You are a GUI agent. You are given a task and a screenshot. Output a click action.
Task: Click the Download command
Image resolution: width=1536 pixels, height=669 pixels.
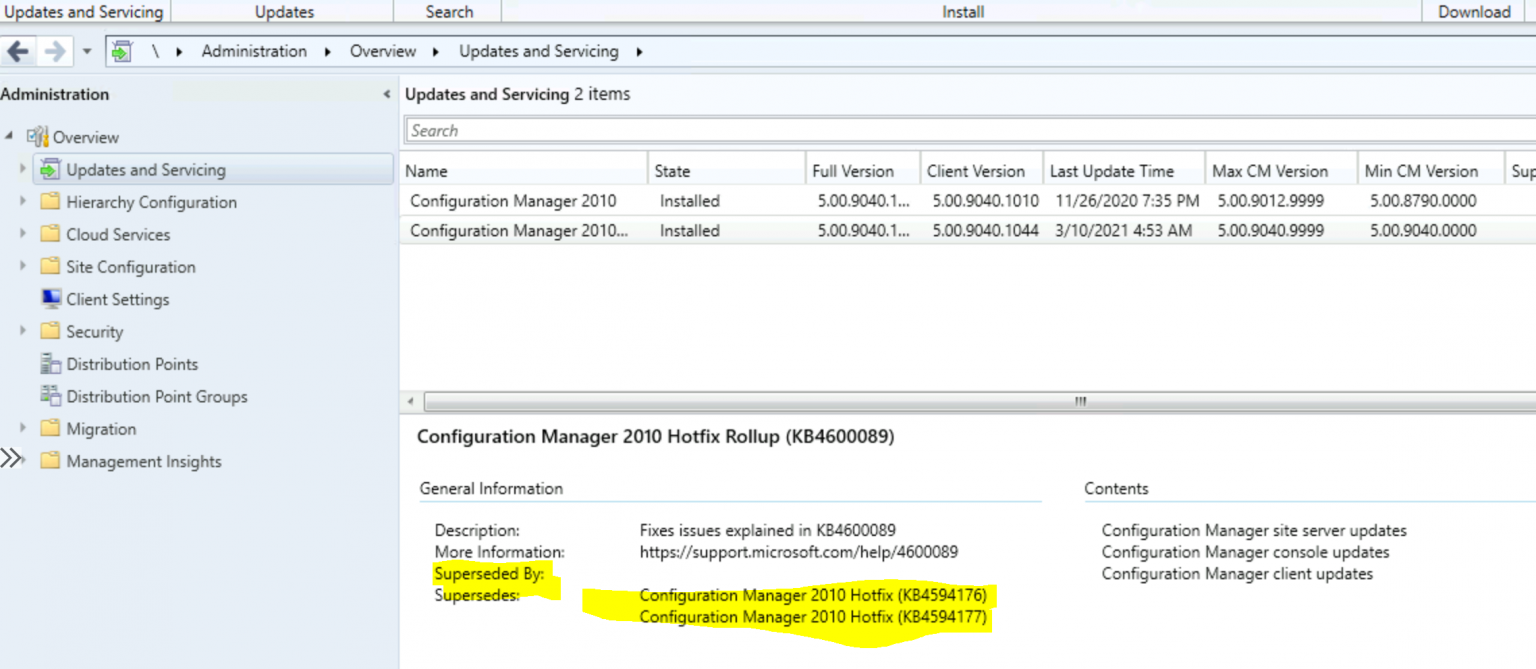(1474, 11)
